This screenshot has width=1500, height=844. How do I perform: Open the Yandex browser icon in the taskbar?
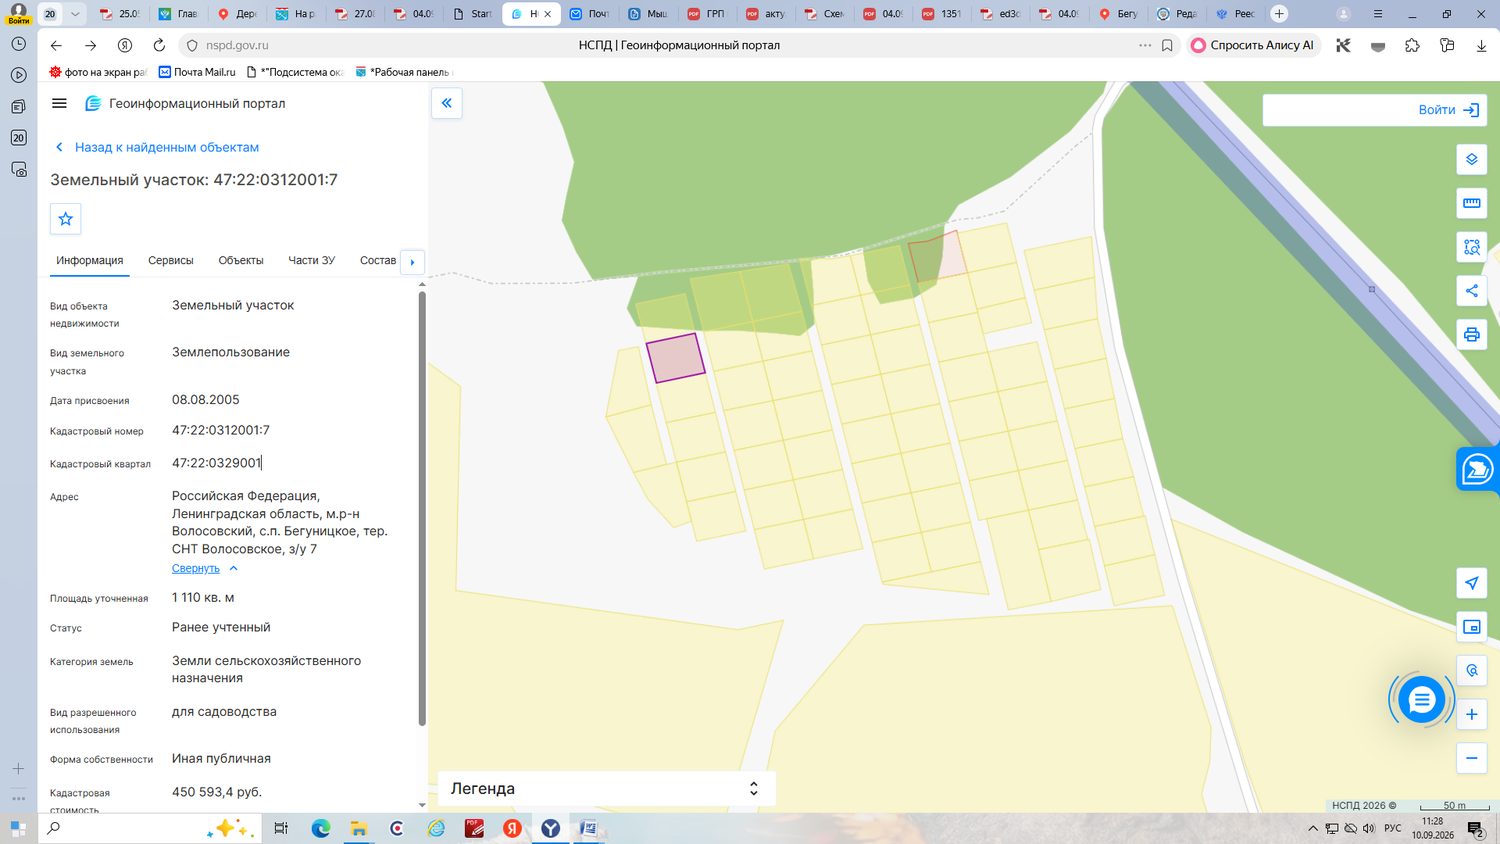tap(550, 829)
